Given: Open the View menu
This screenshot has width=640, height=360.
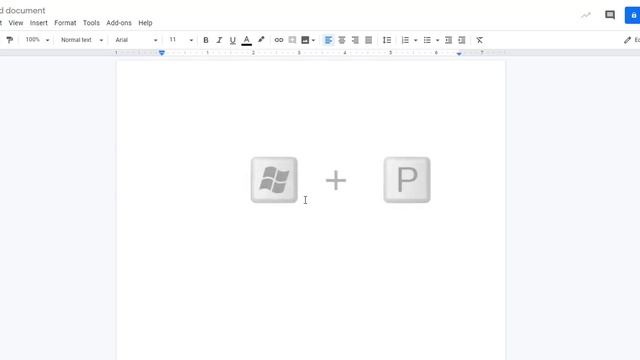Looking at the screenshot, I should [x=16, y=23].
